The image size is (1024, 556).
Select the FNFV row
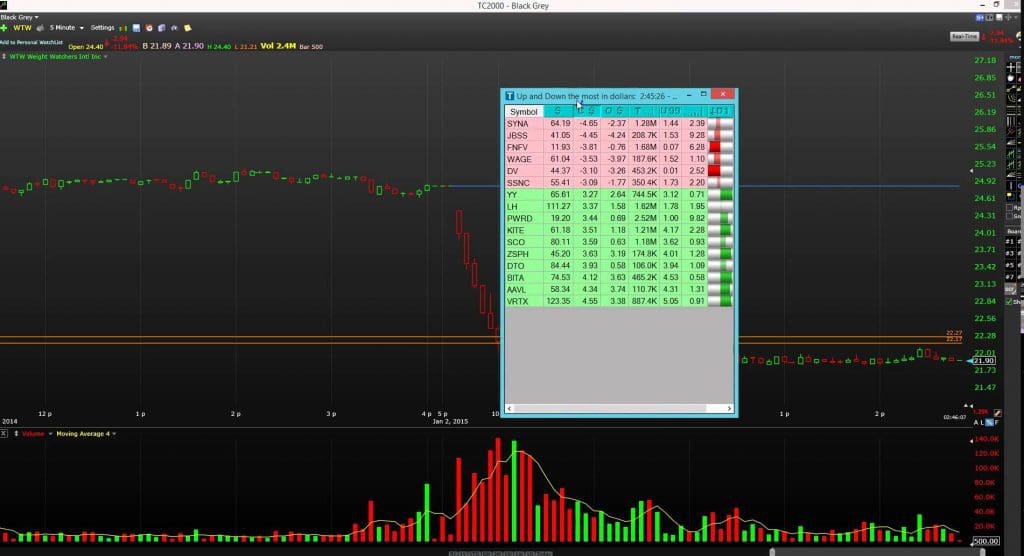tap(618, 147)
